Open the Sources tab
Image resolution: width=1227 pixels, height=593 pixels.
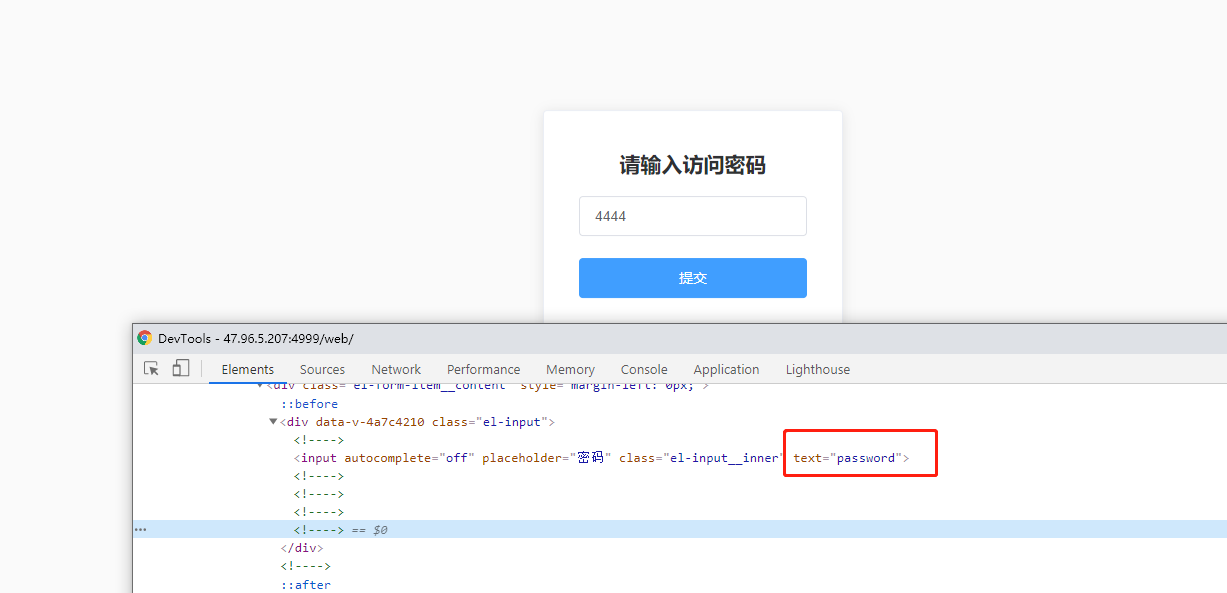(x=322, y=369)
